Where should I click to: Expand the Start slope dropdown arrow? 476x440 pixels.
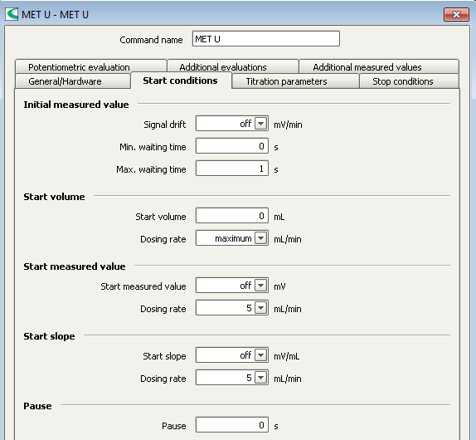[x=261, y=355]
